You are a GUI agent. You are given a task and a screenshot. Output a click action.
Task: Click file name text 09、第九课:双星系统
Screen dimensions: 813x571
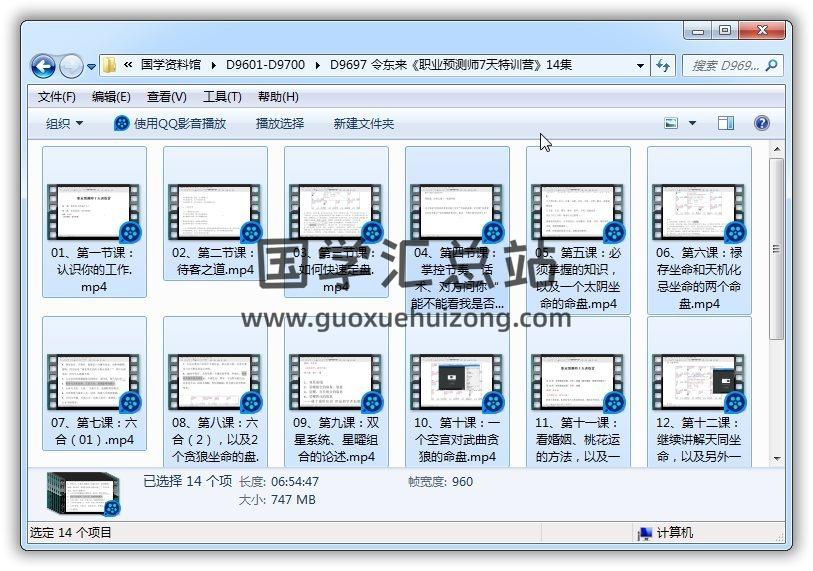[336, 440]
